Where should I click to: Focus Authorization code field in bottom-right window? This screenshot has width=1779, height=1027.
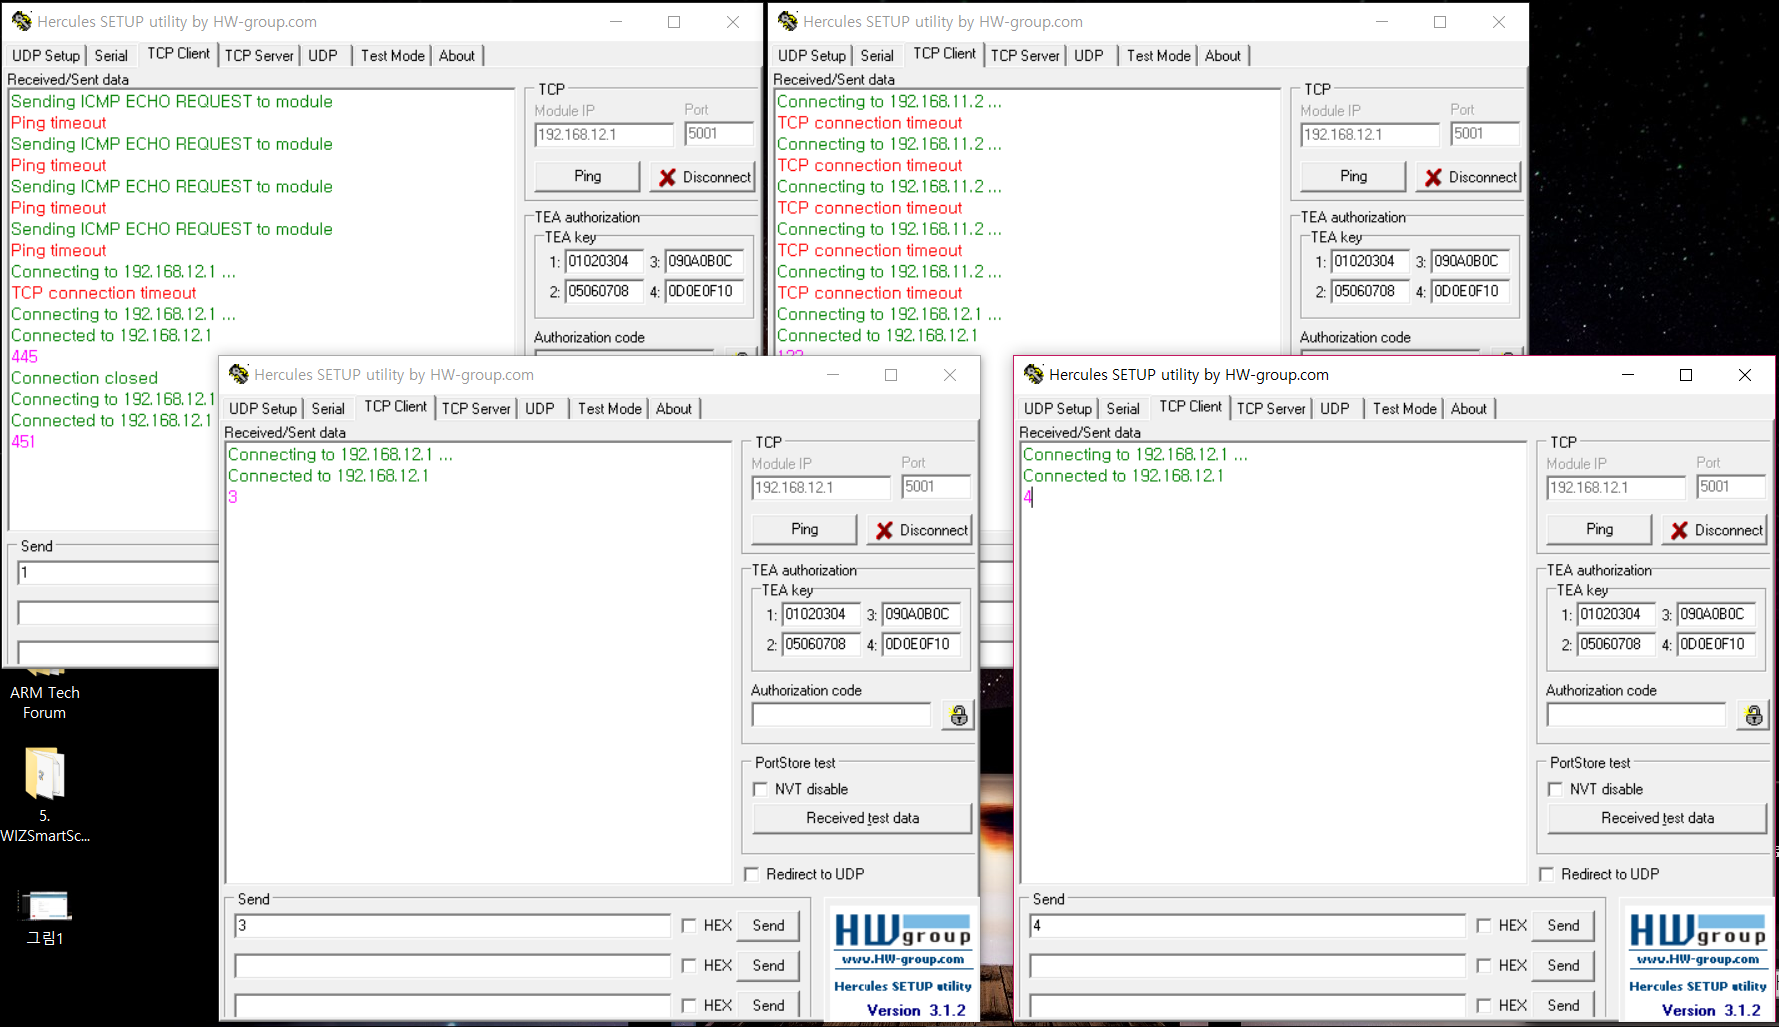point(1636,715)
